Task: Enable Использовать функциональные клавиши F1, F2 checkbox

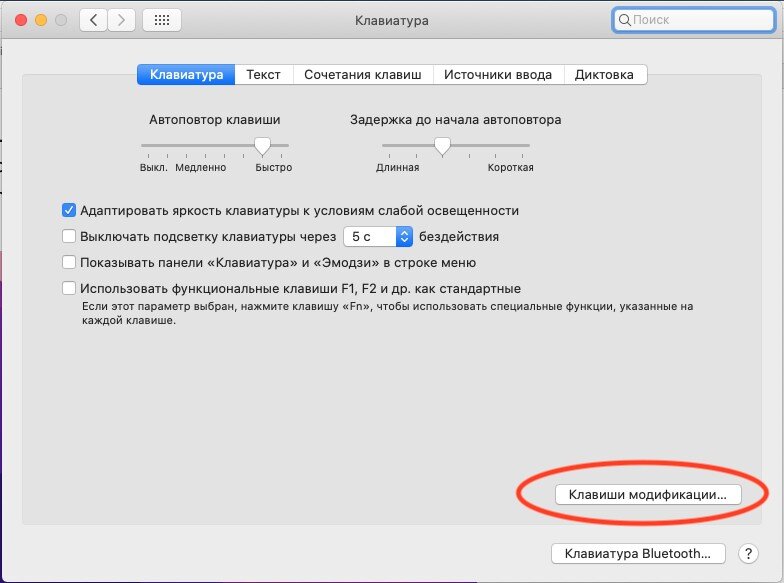Action: coord(69,288)
